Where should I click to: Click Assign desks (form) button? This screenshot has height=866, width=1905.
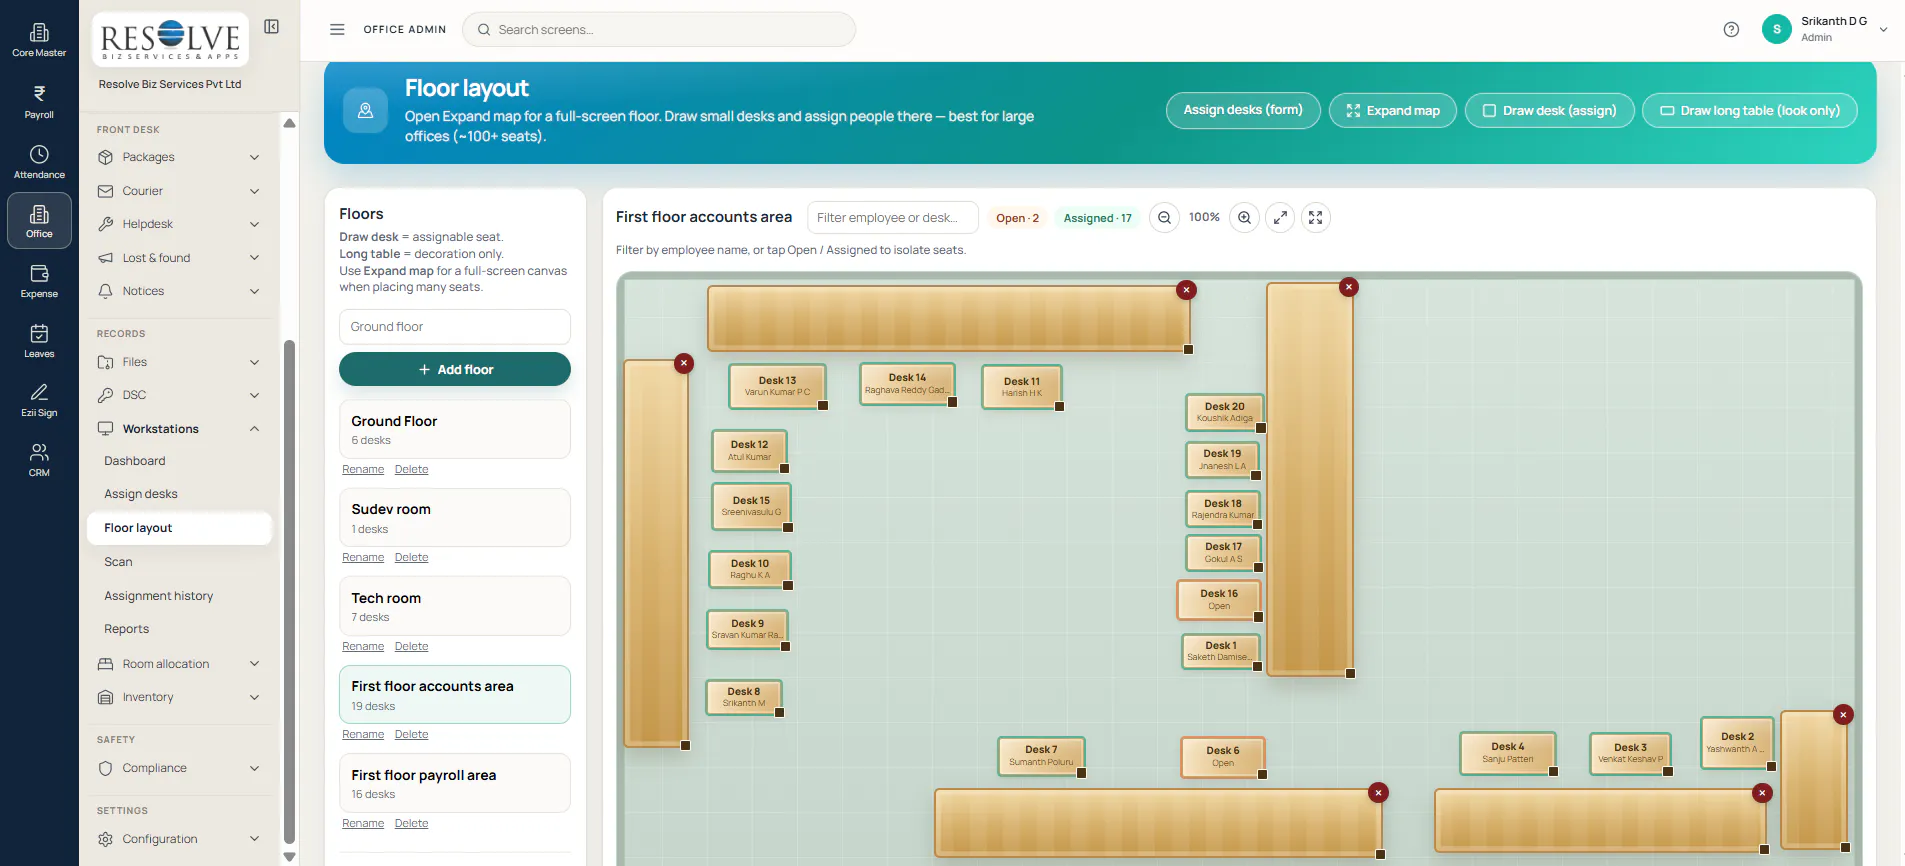click(x=1243, y=110)
